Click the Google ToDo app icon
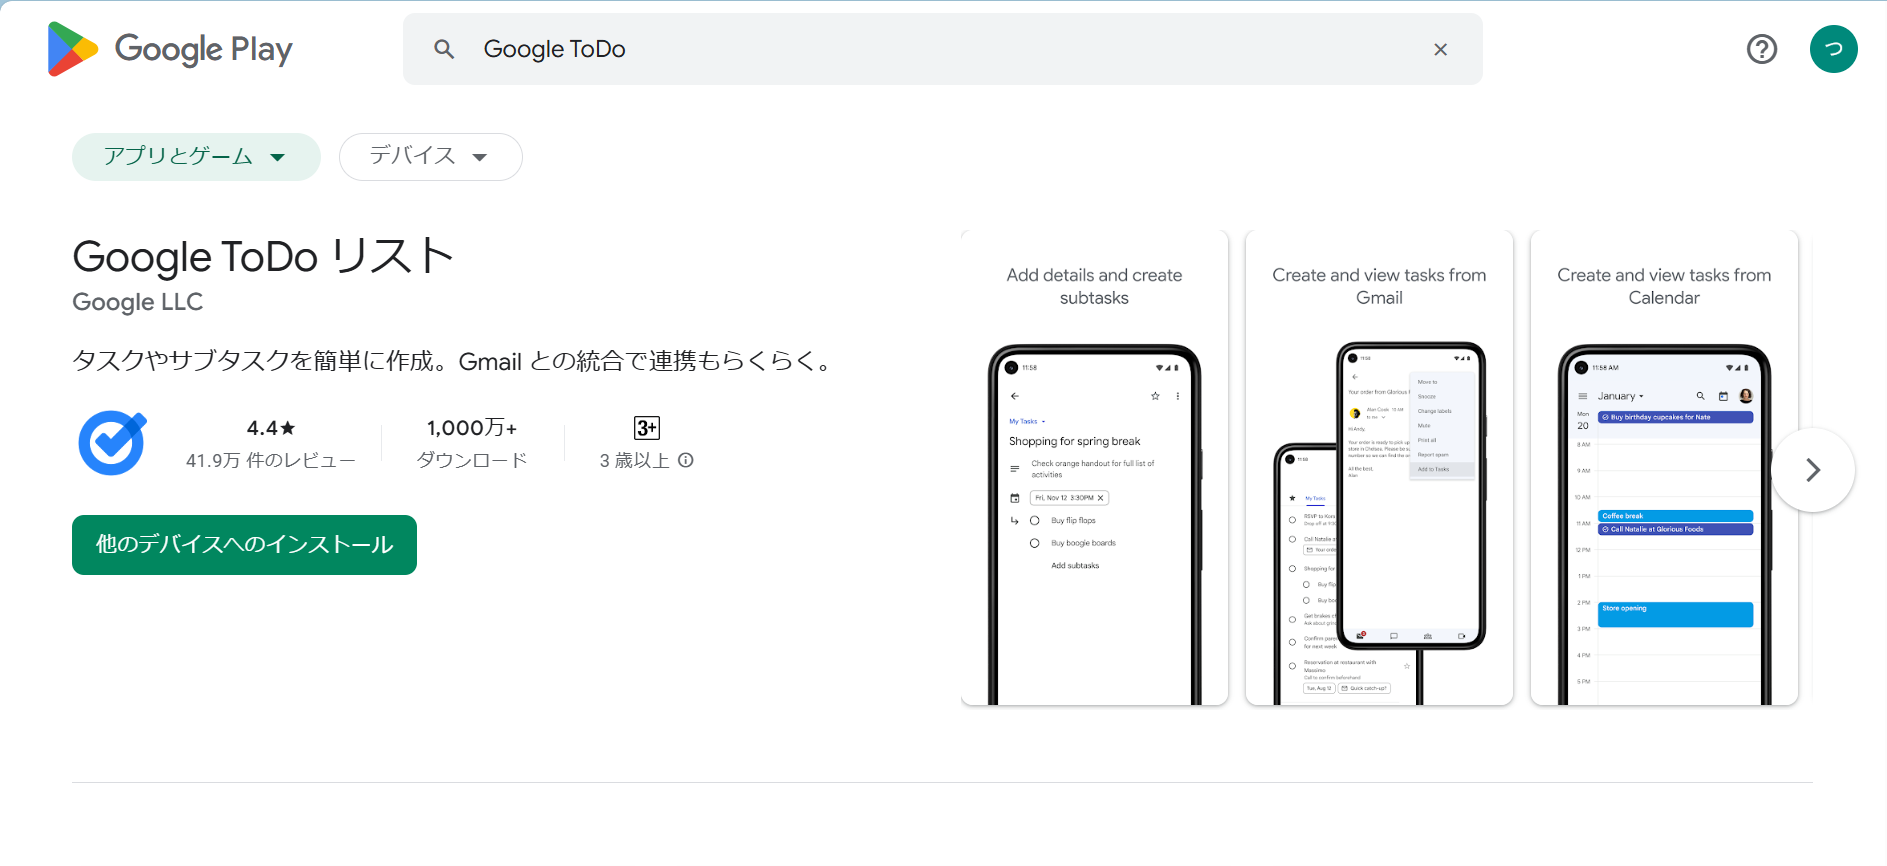 pos(113,443)
